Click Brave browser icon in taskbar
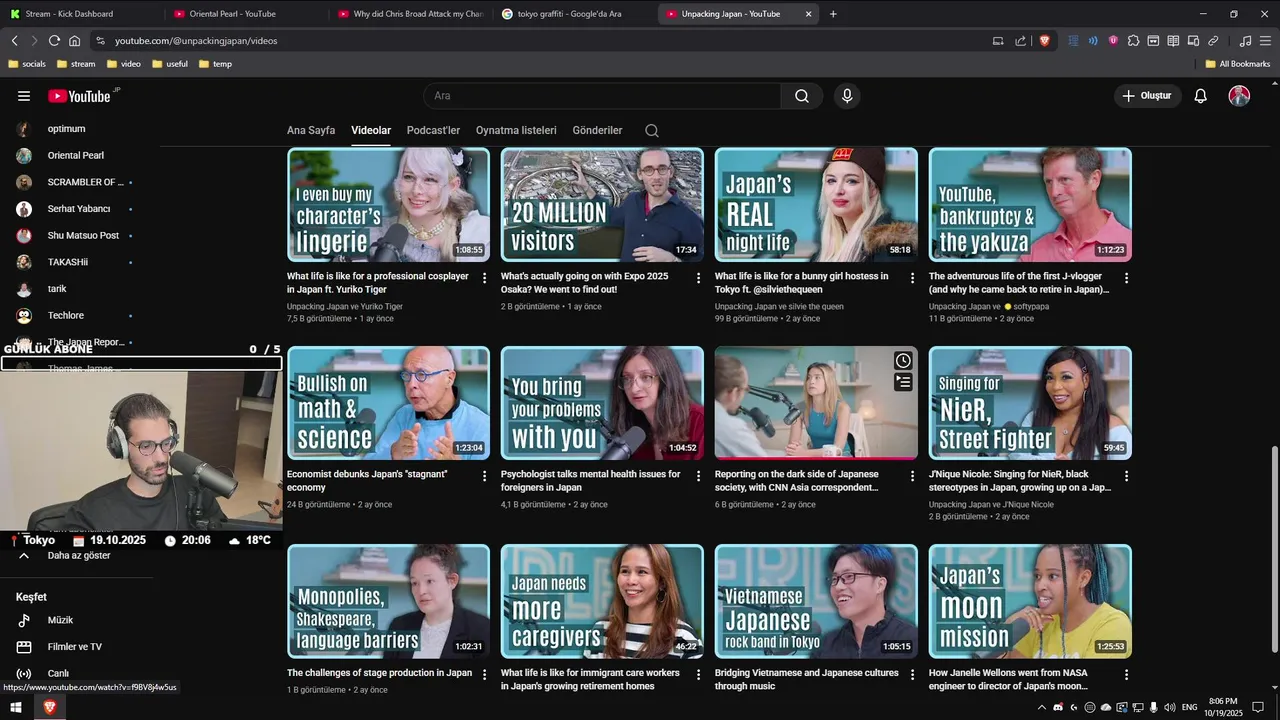The width and height of the screenshot is (1280, 720). [x=49, y=707]
